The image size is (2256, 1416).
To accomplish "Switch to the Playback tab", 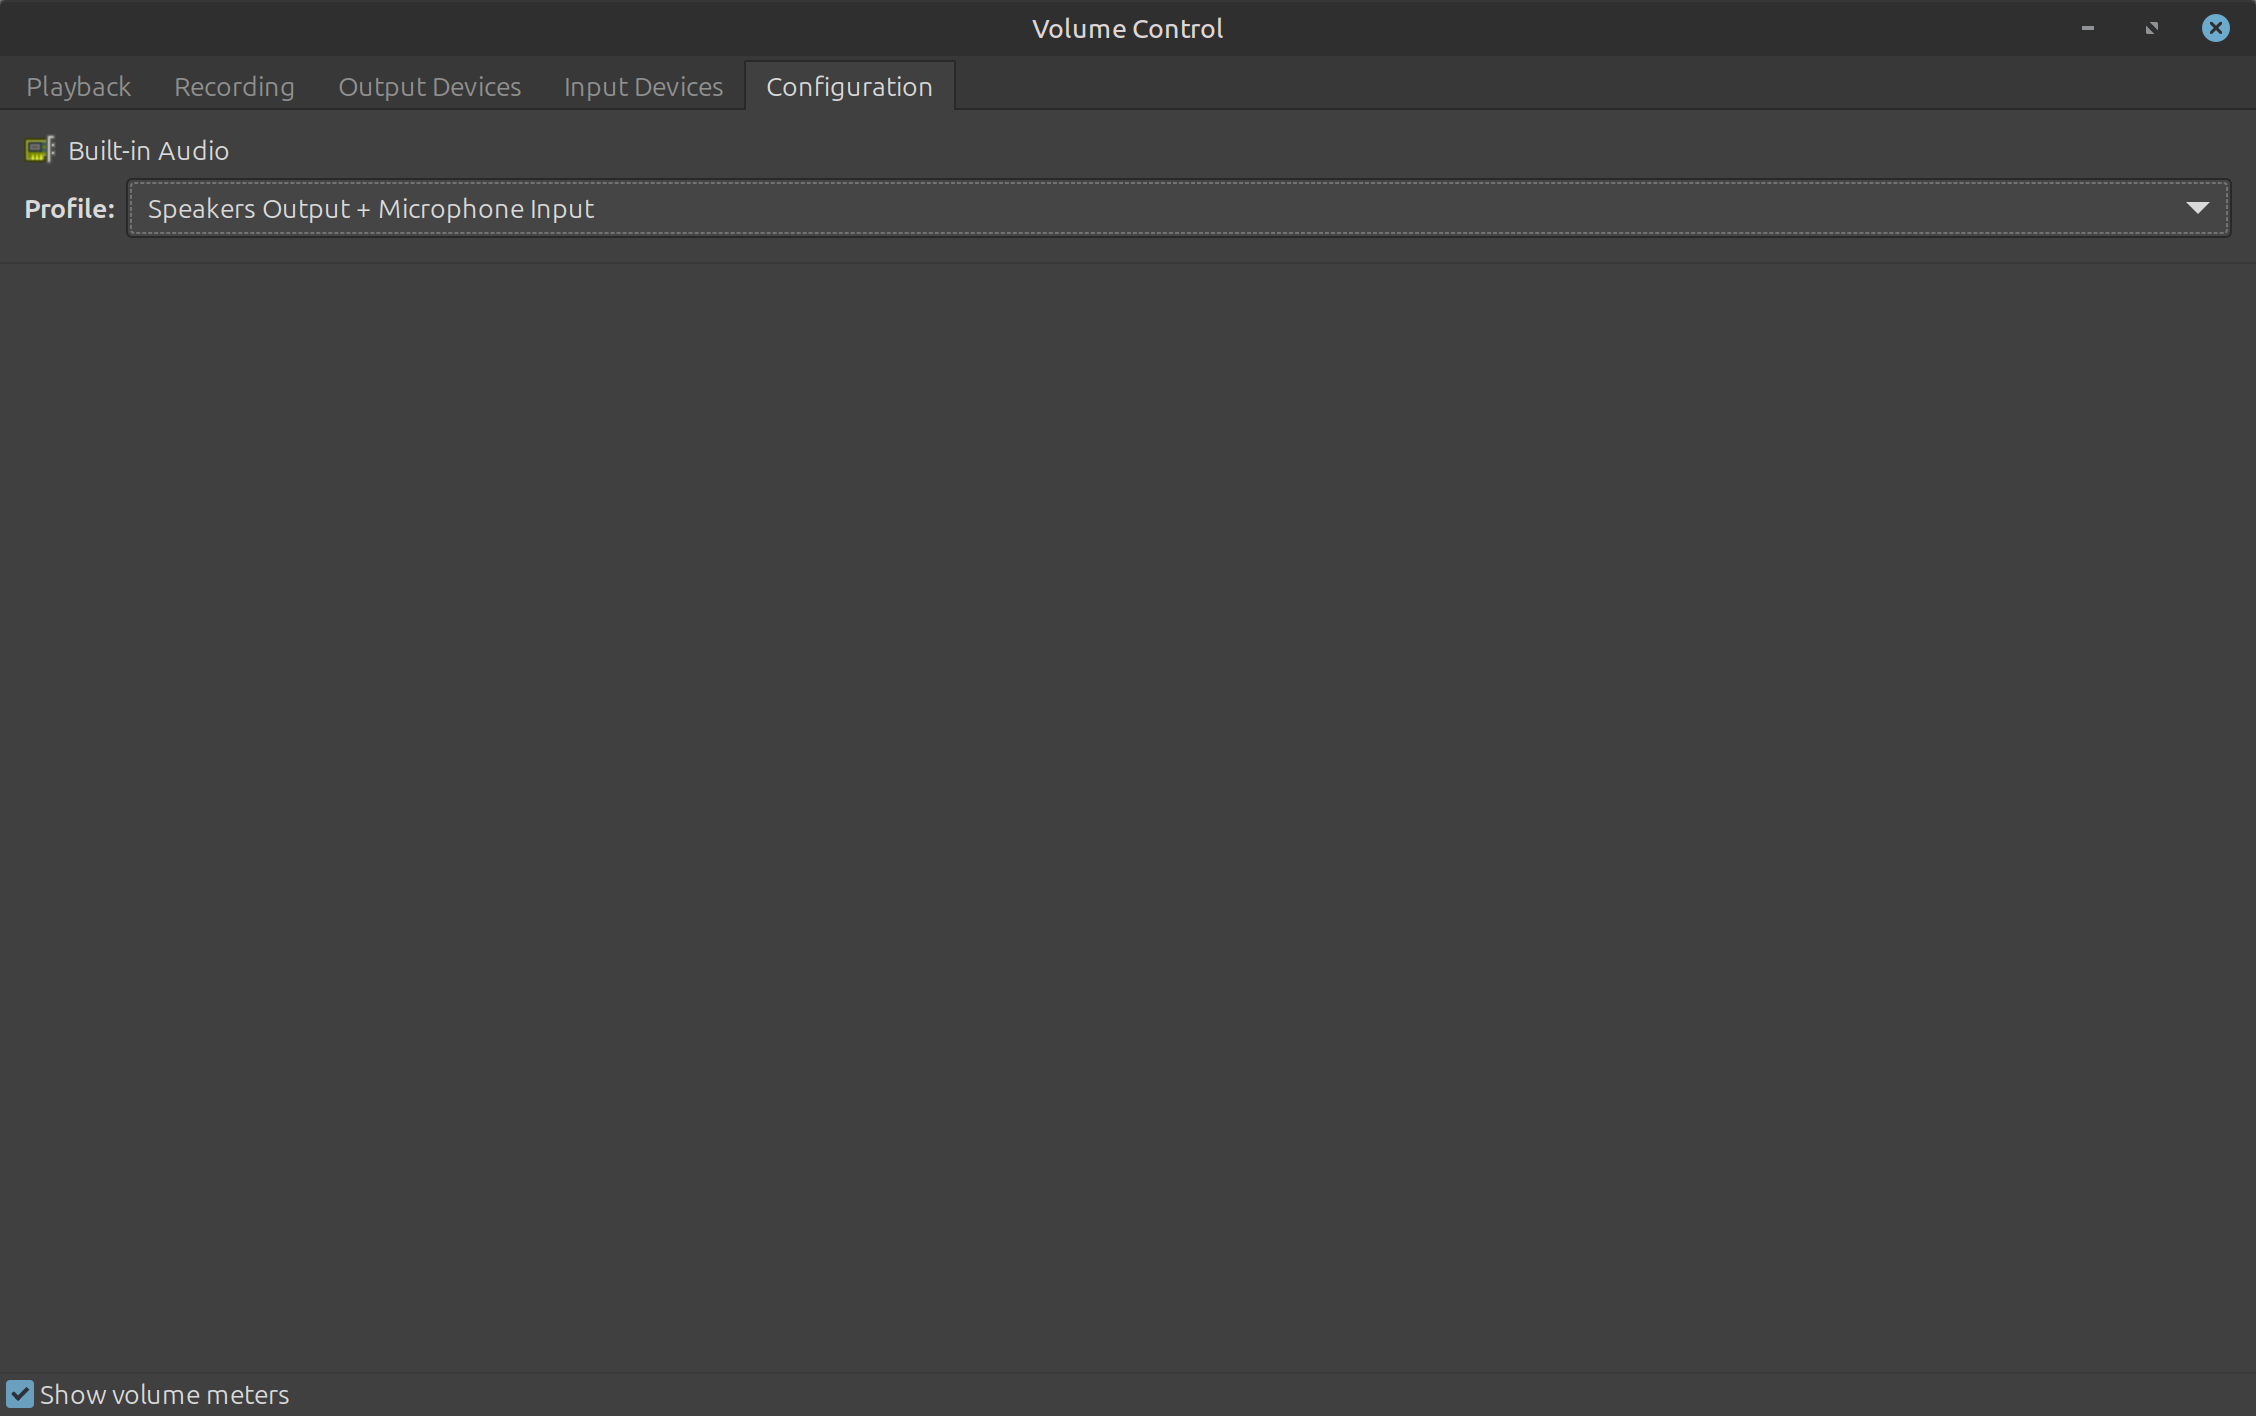I will [78, 87].
